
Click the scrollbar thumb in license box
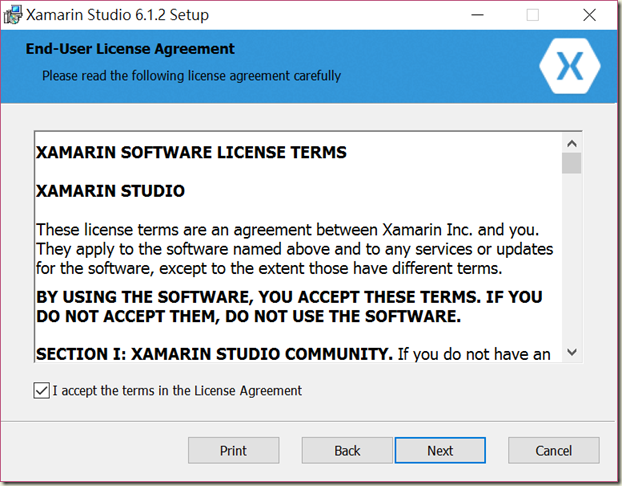pyautogui.click(x=572, y=163)
